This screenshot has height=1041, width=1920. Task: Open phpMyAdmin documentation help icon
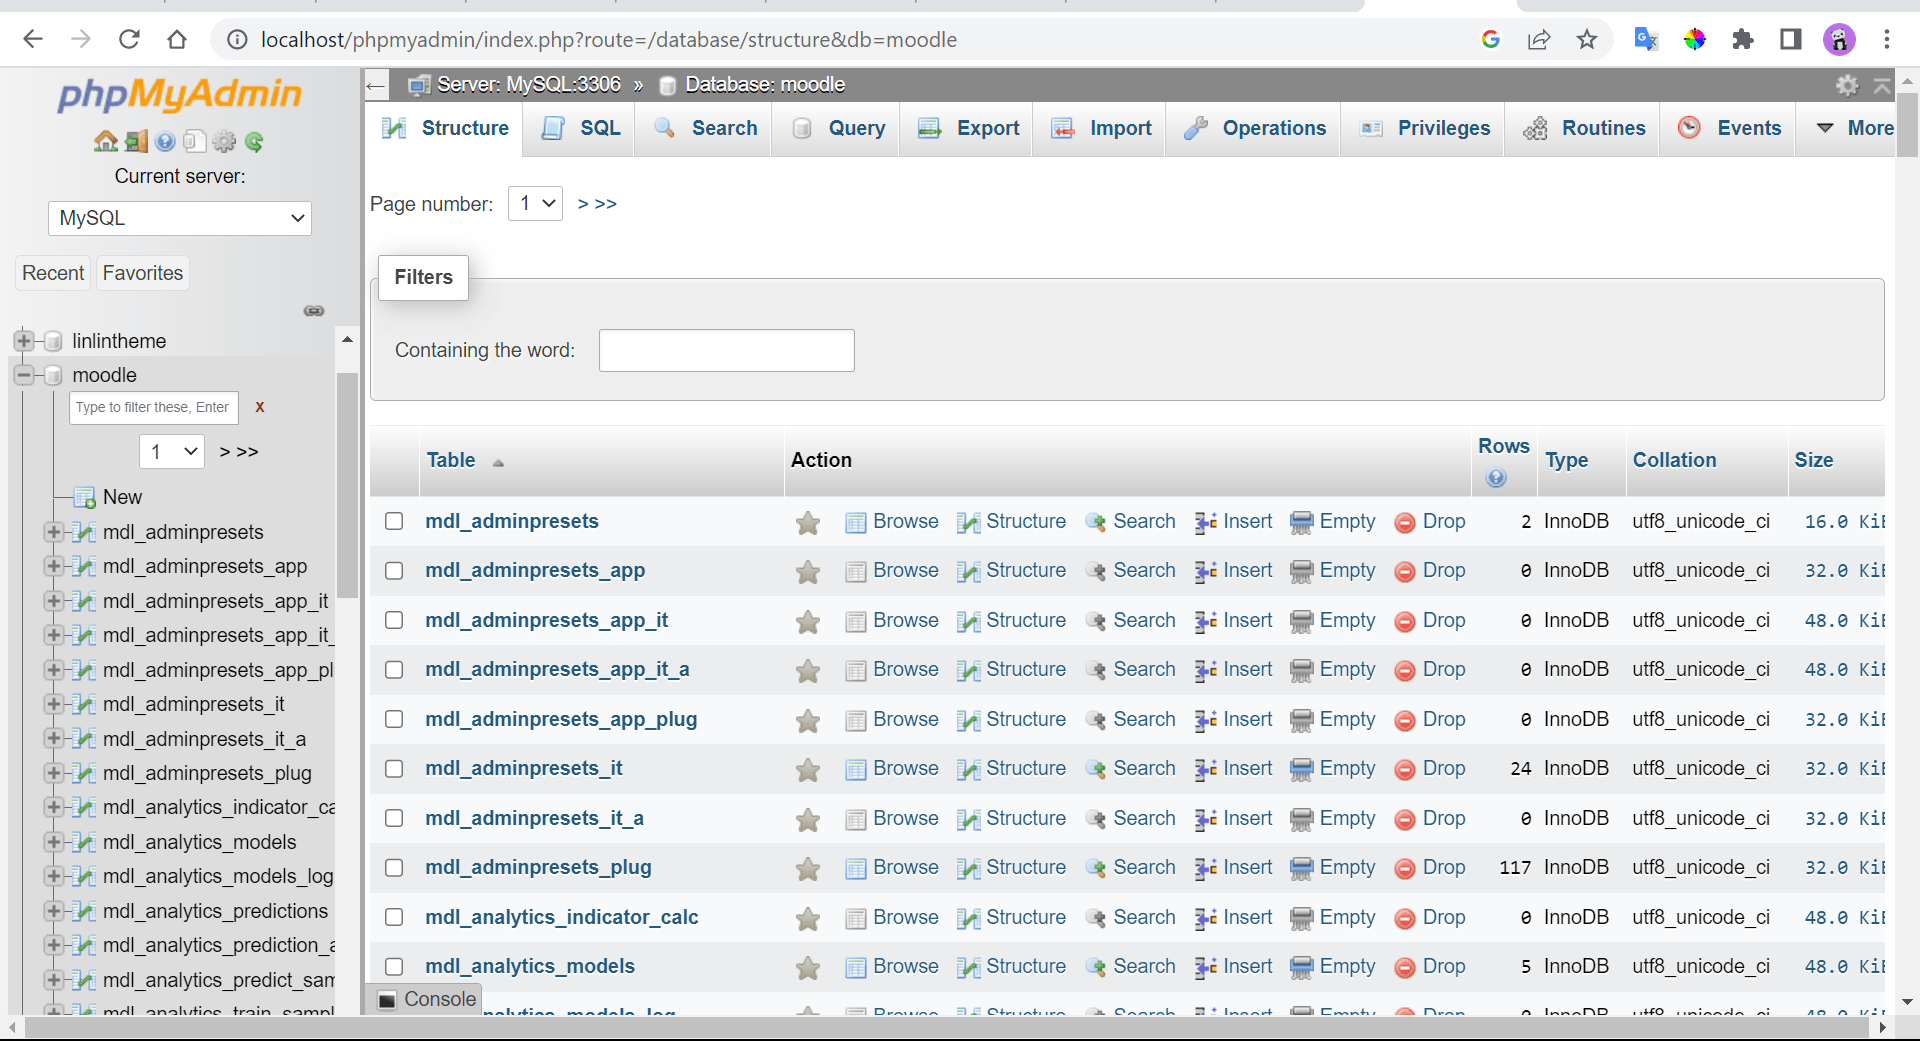tap(166, 142)
